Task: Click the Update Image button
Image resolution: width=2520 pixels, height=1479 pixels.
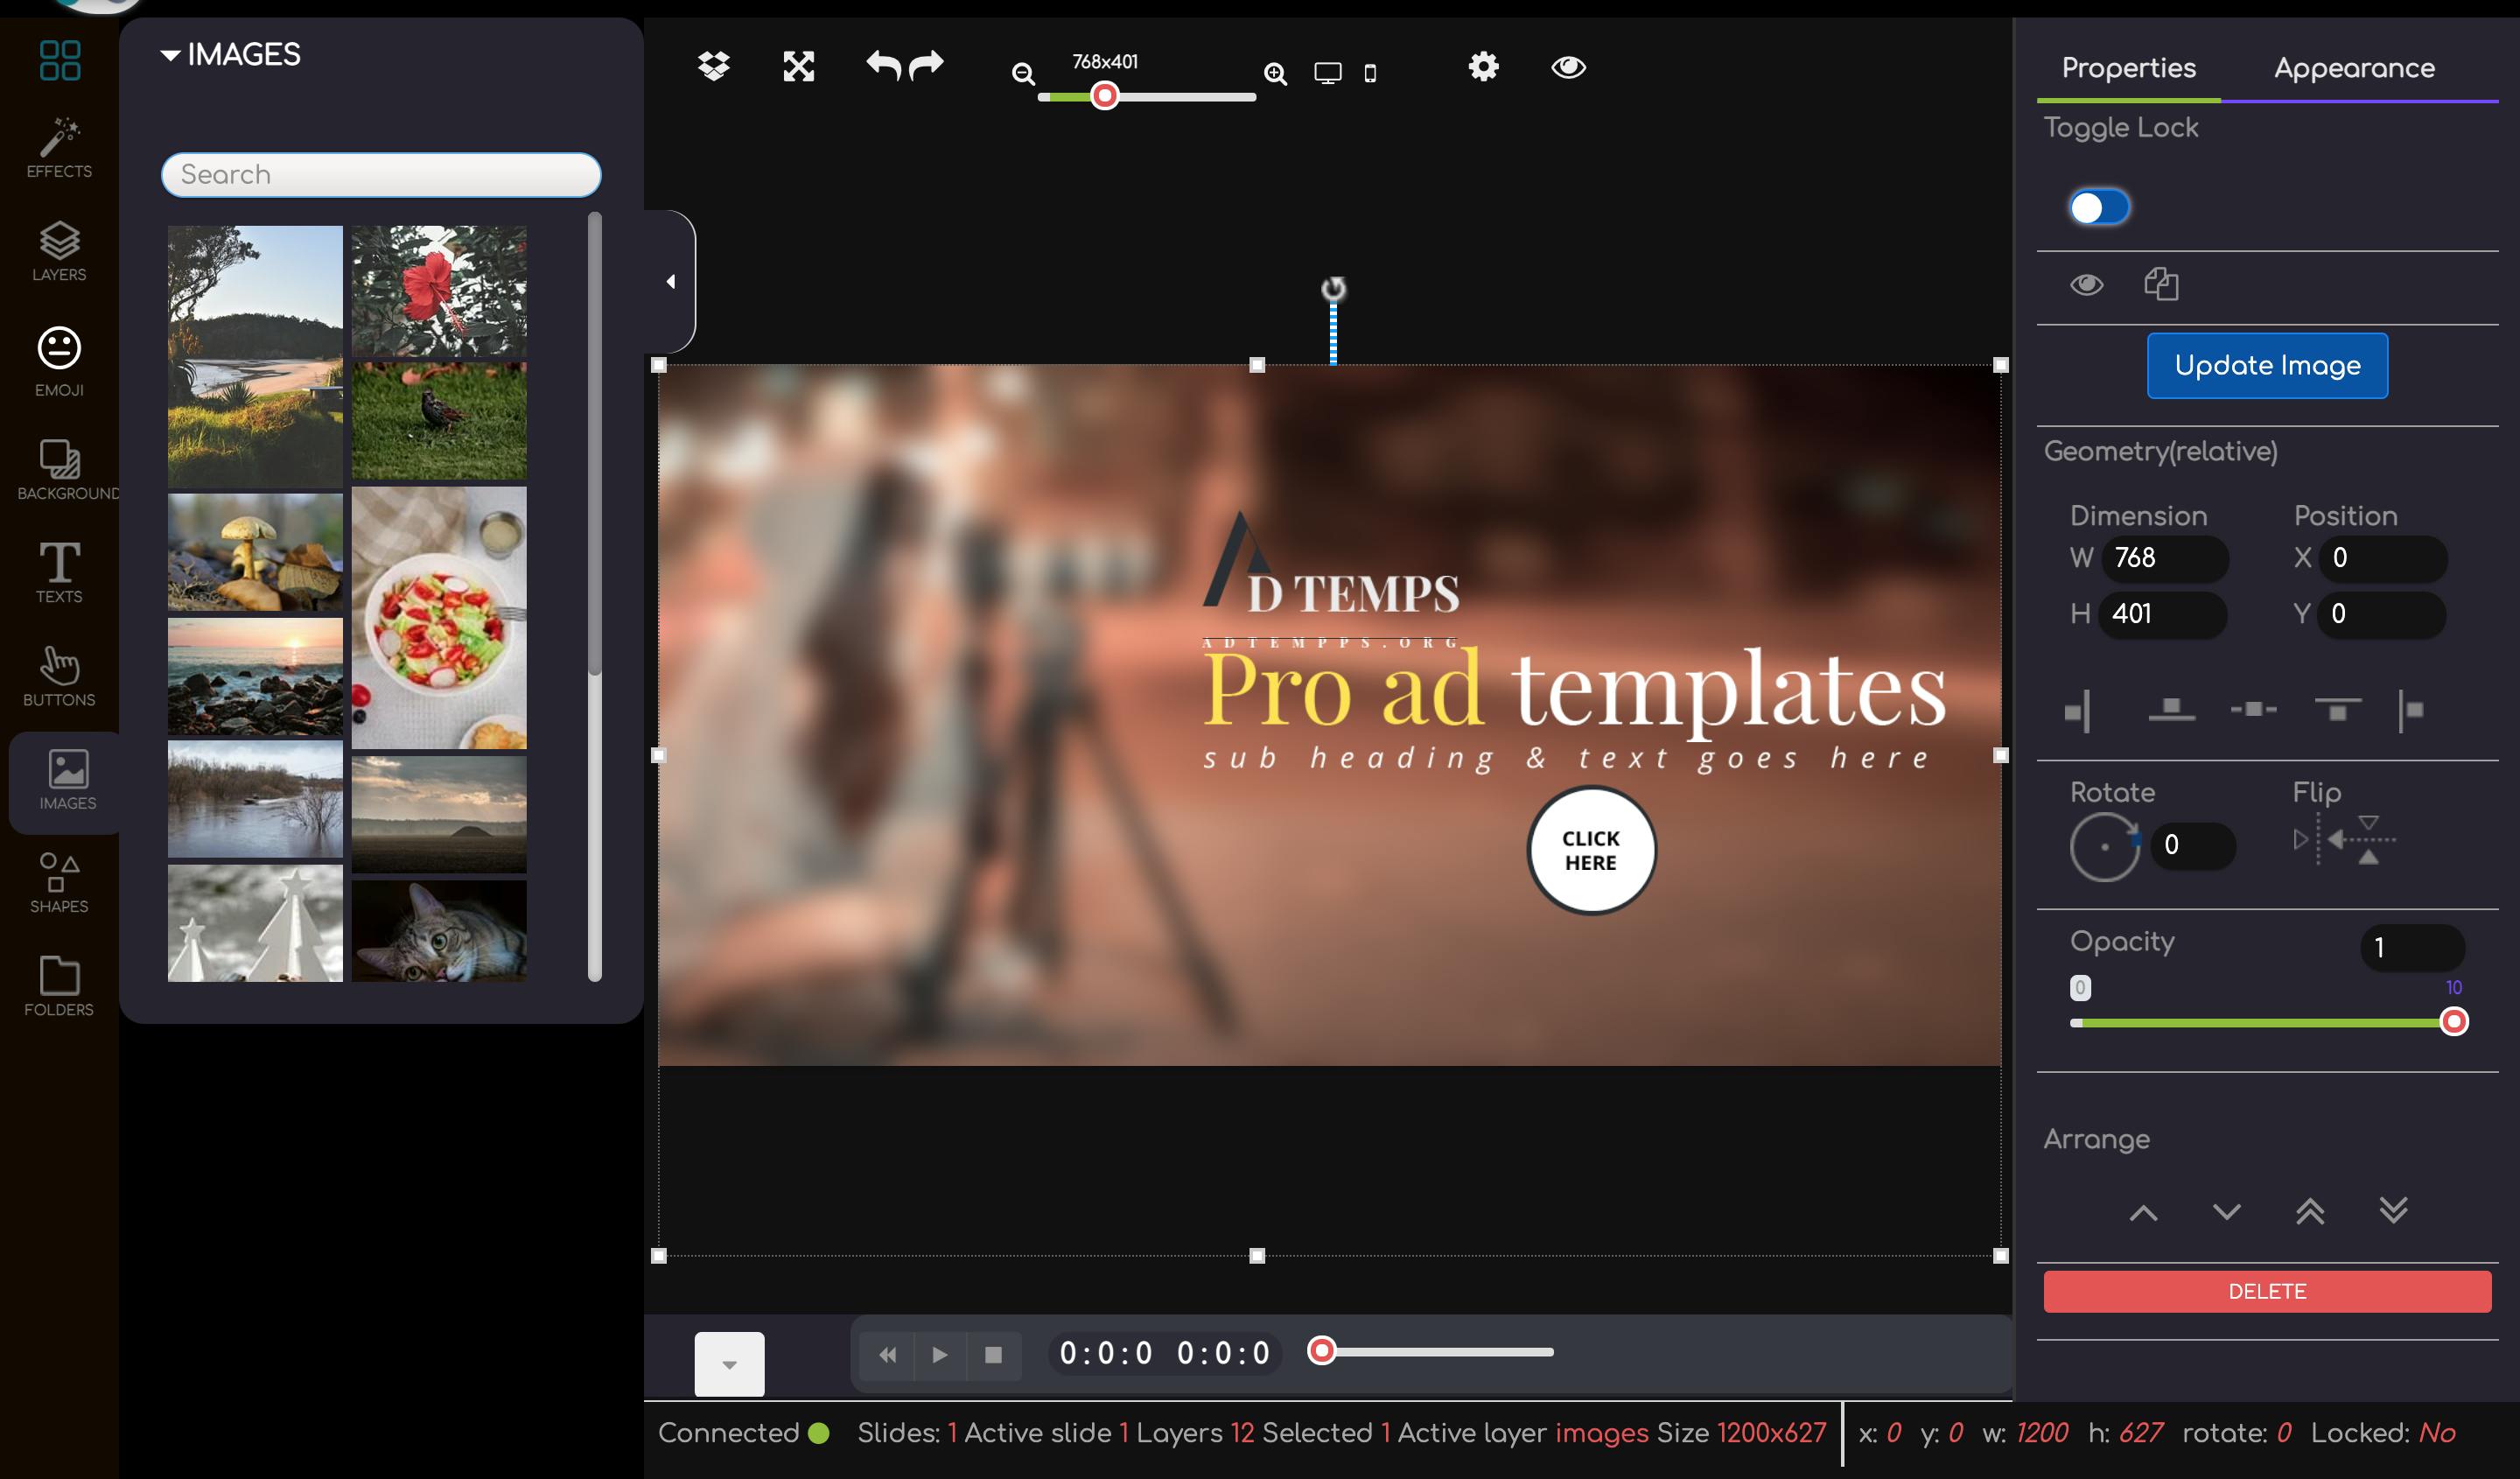Action: coord(2266,365)
